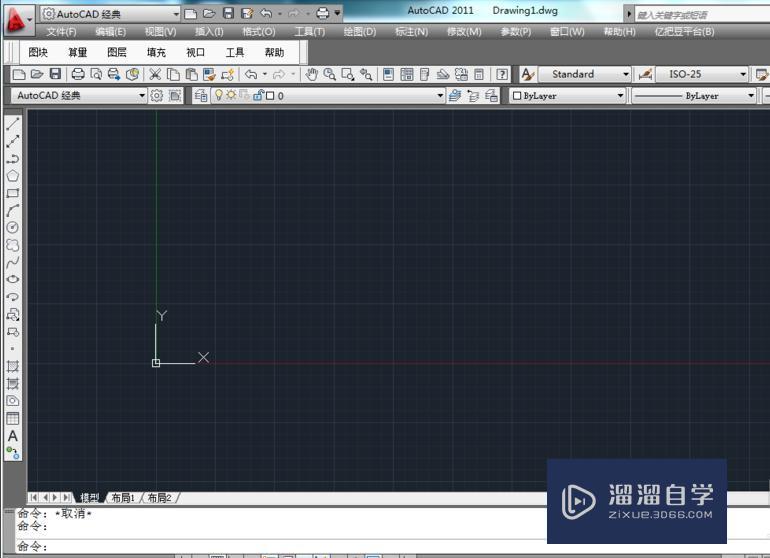Viewport: 770px width, 558px height.
Task: Select the Region tool
Action: point(13,401)
